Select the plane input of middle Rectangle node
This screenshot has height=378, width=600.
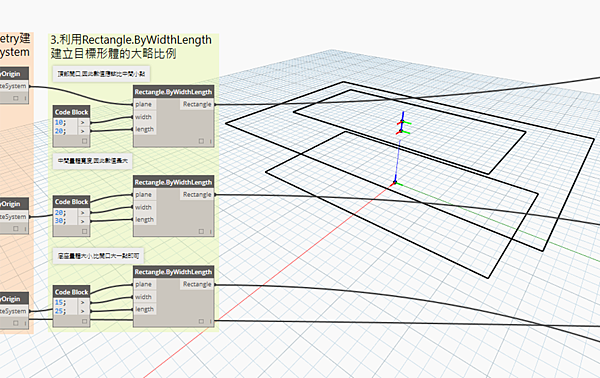coord(144,194)
